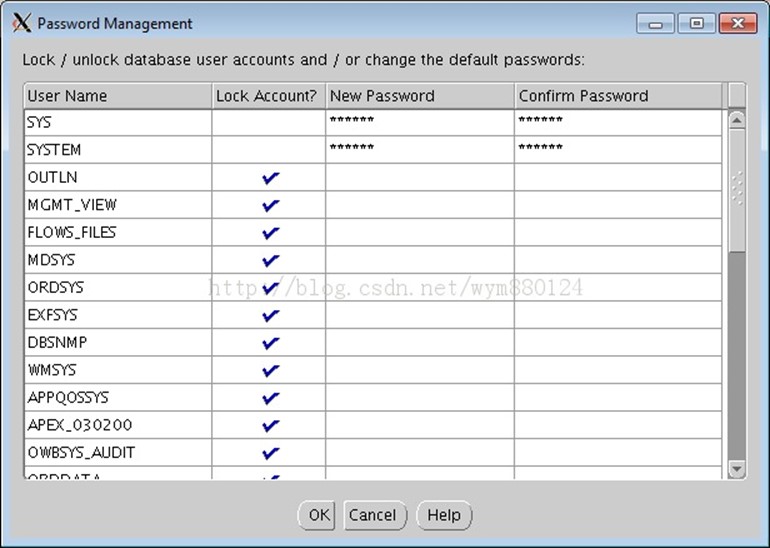Uncheck Lock Account for WMSYS

coord(271,370)
